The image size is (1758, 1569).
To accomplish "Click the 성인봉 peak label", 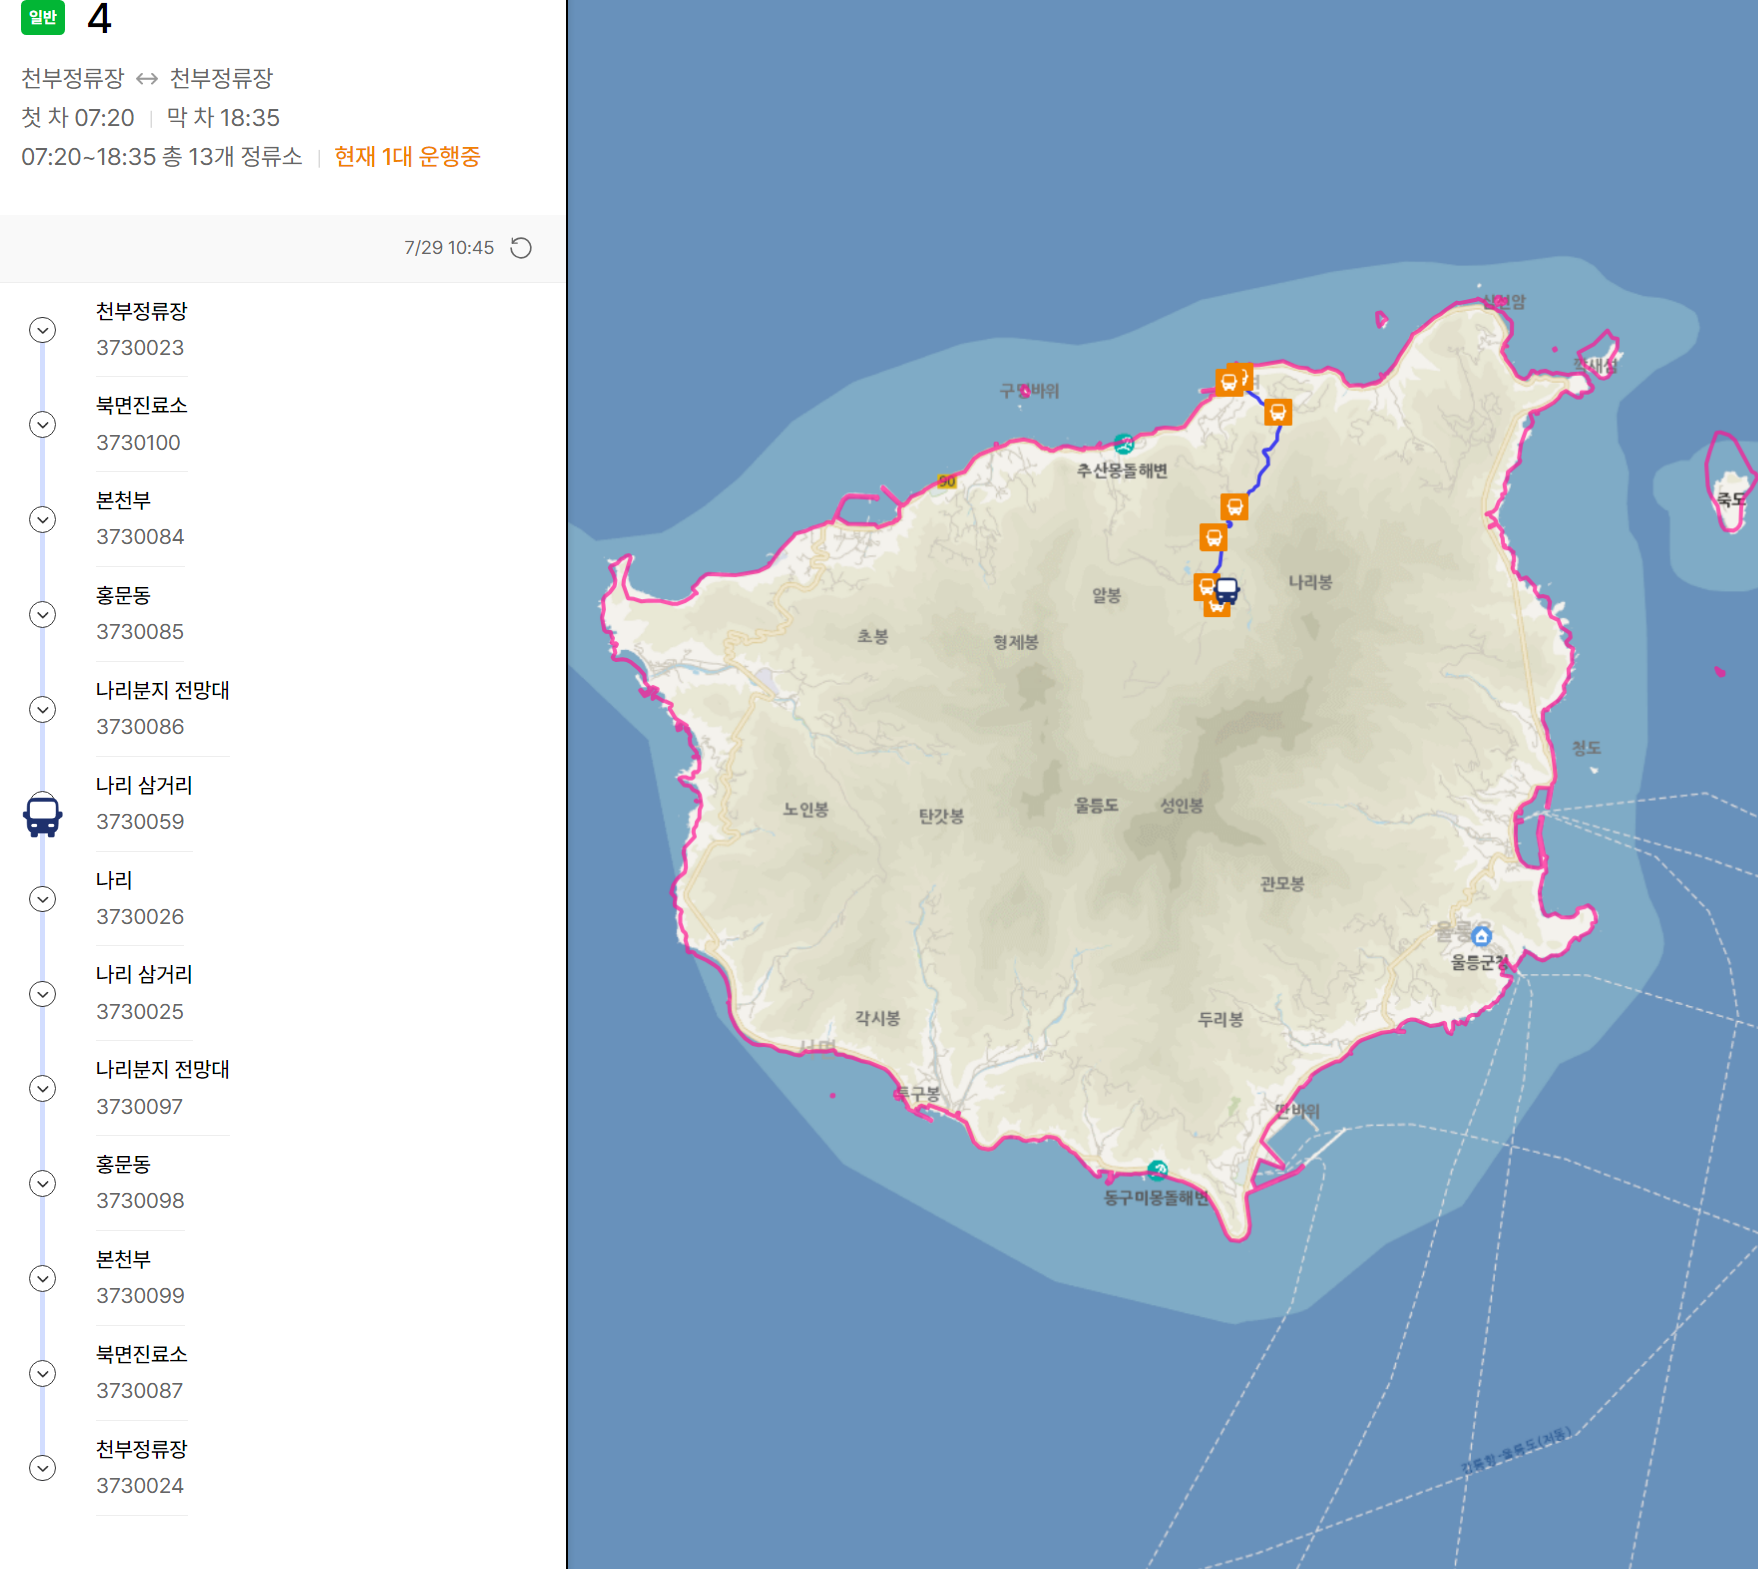I will [1182, 805].
